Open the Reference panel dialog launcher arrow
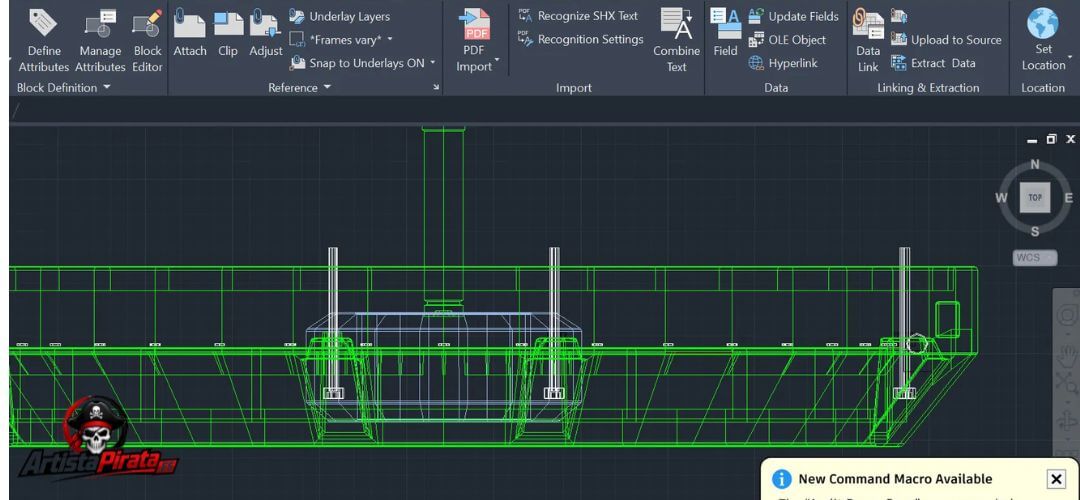This screenshot has width=1080, height=500. point(435,87)
